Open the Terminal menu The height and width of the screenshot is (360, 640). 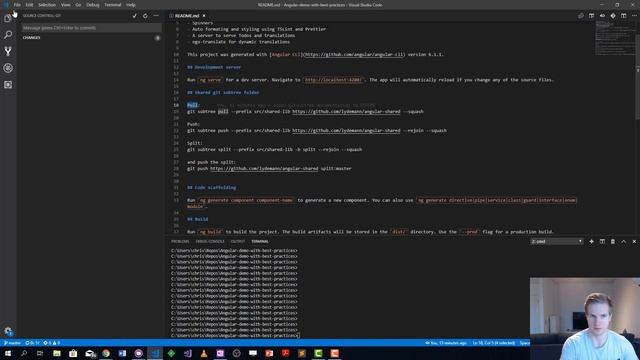pyautogui.click(x=113, y=5)
